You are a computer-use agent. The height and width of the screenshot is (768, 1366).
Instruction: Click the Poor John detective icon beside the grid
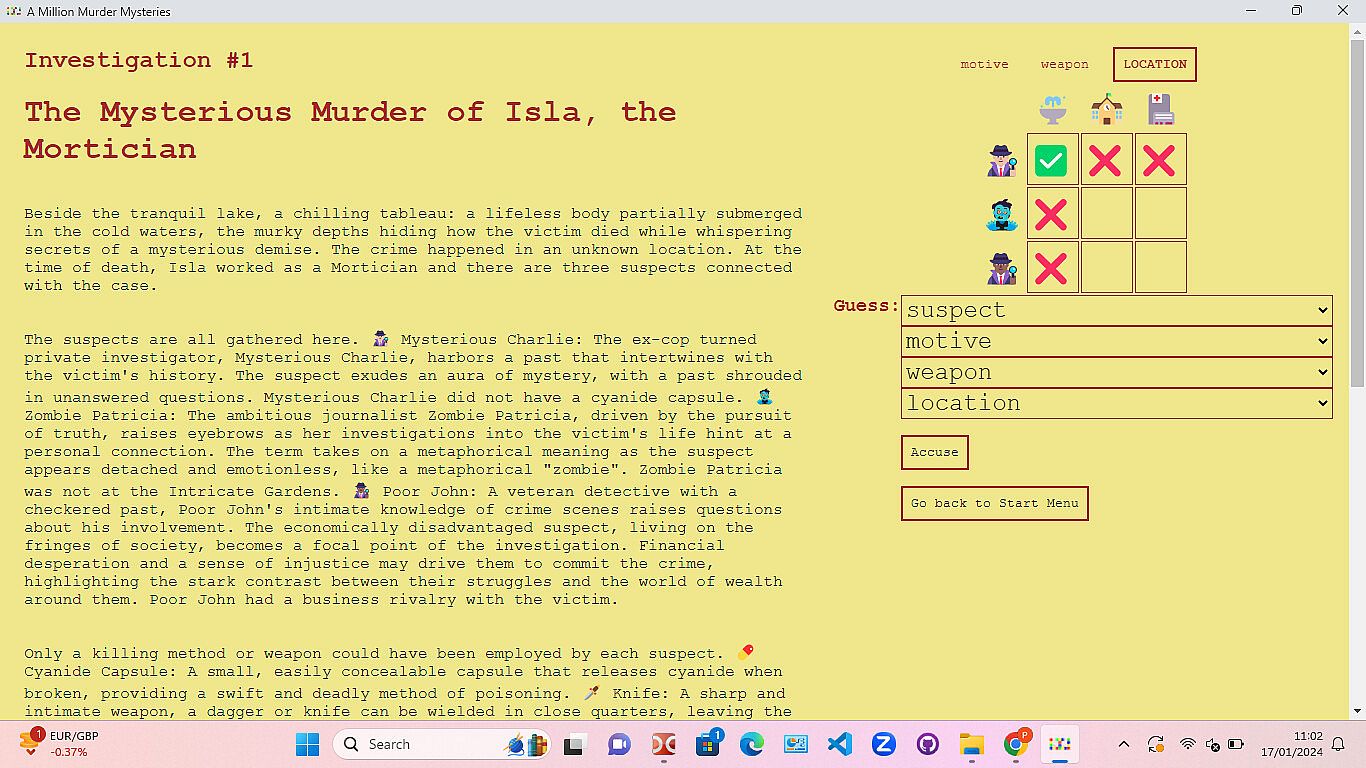(1002, 268)
